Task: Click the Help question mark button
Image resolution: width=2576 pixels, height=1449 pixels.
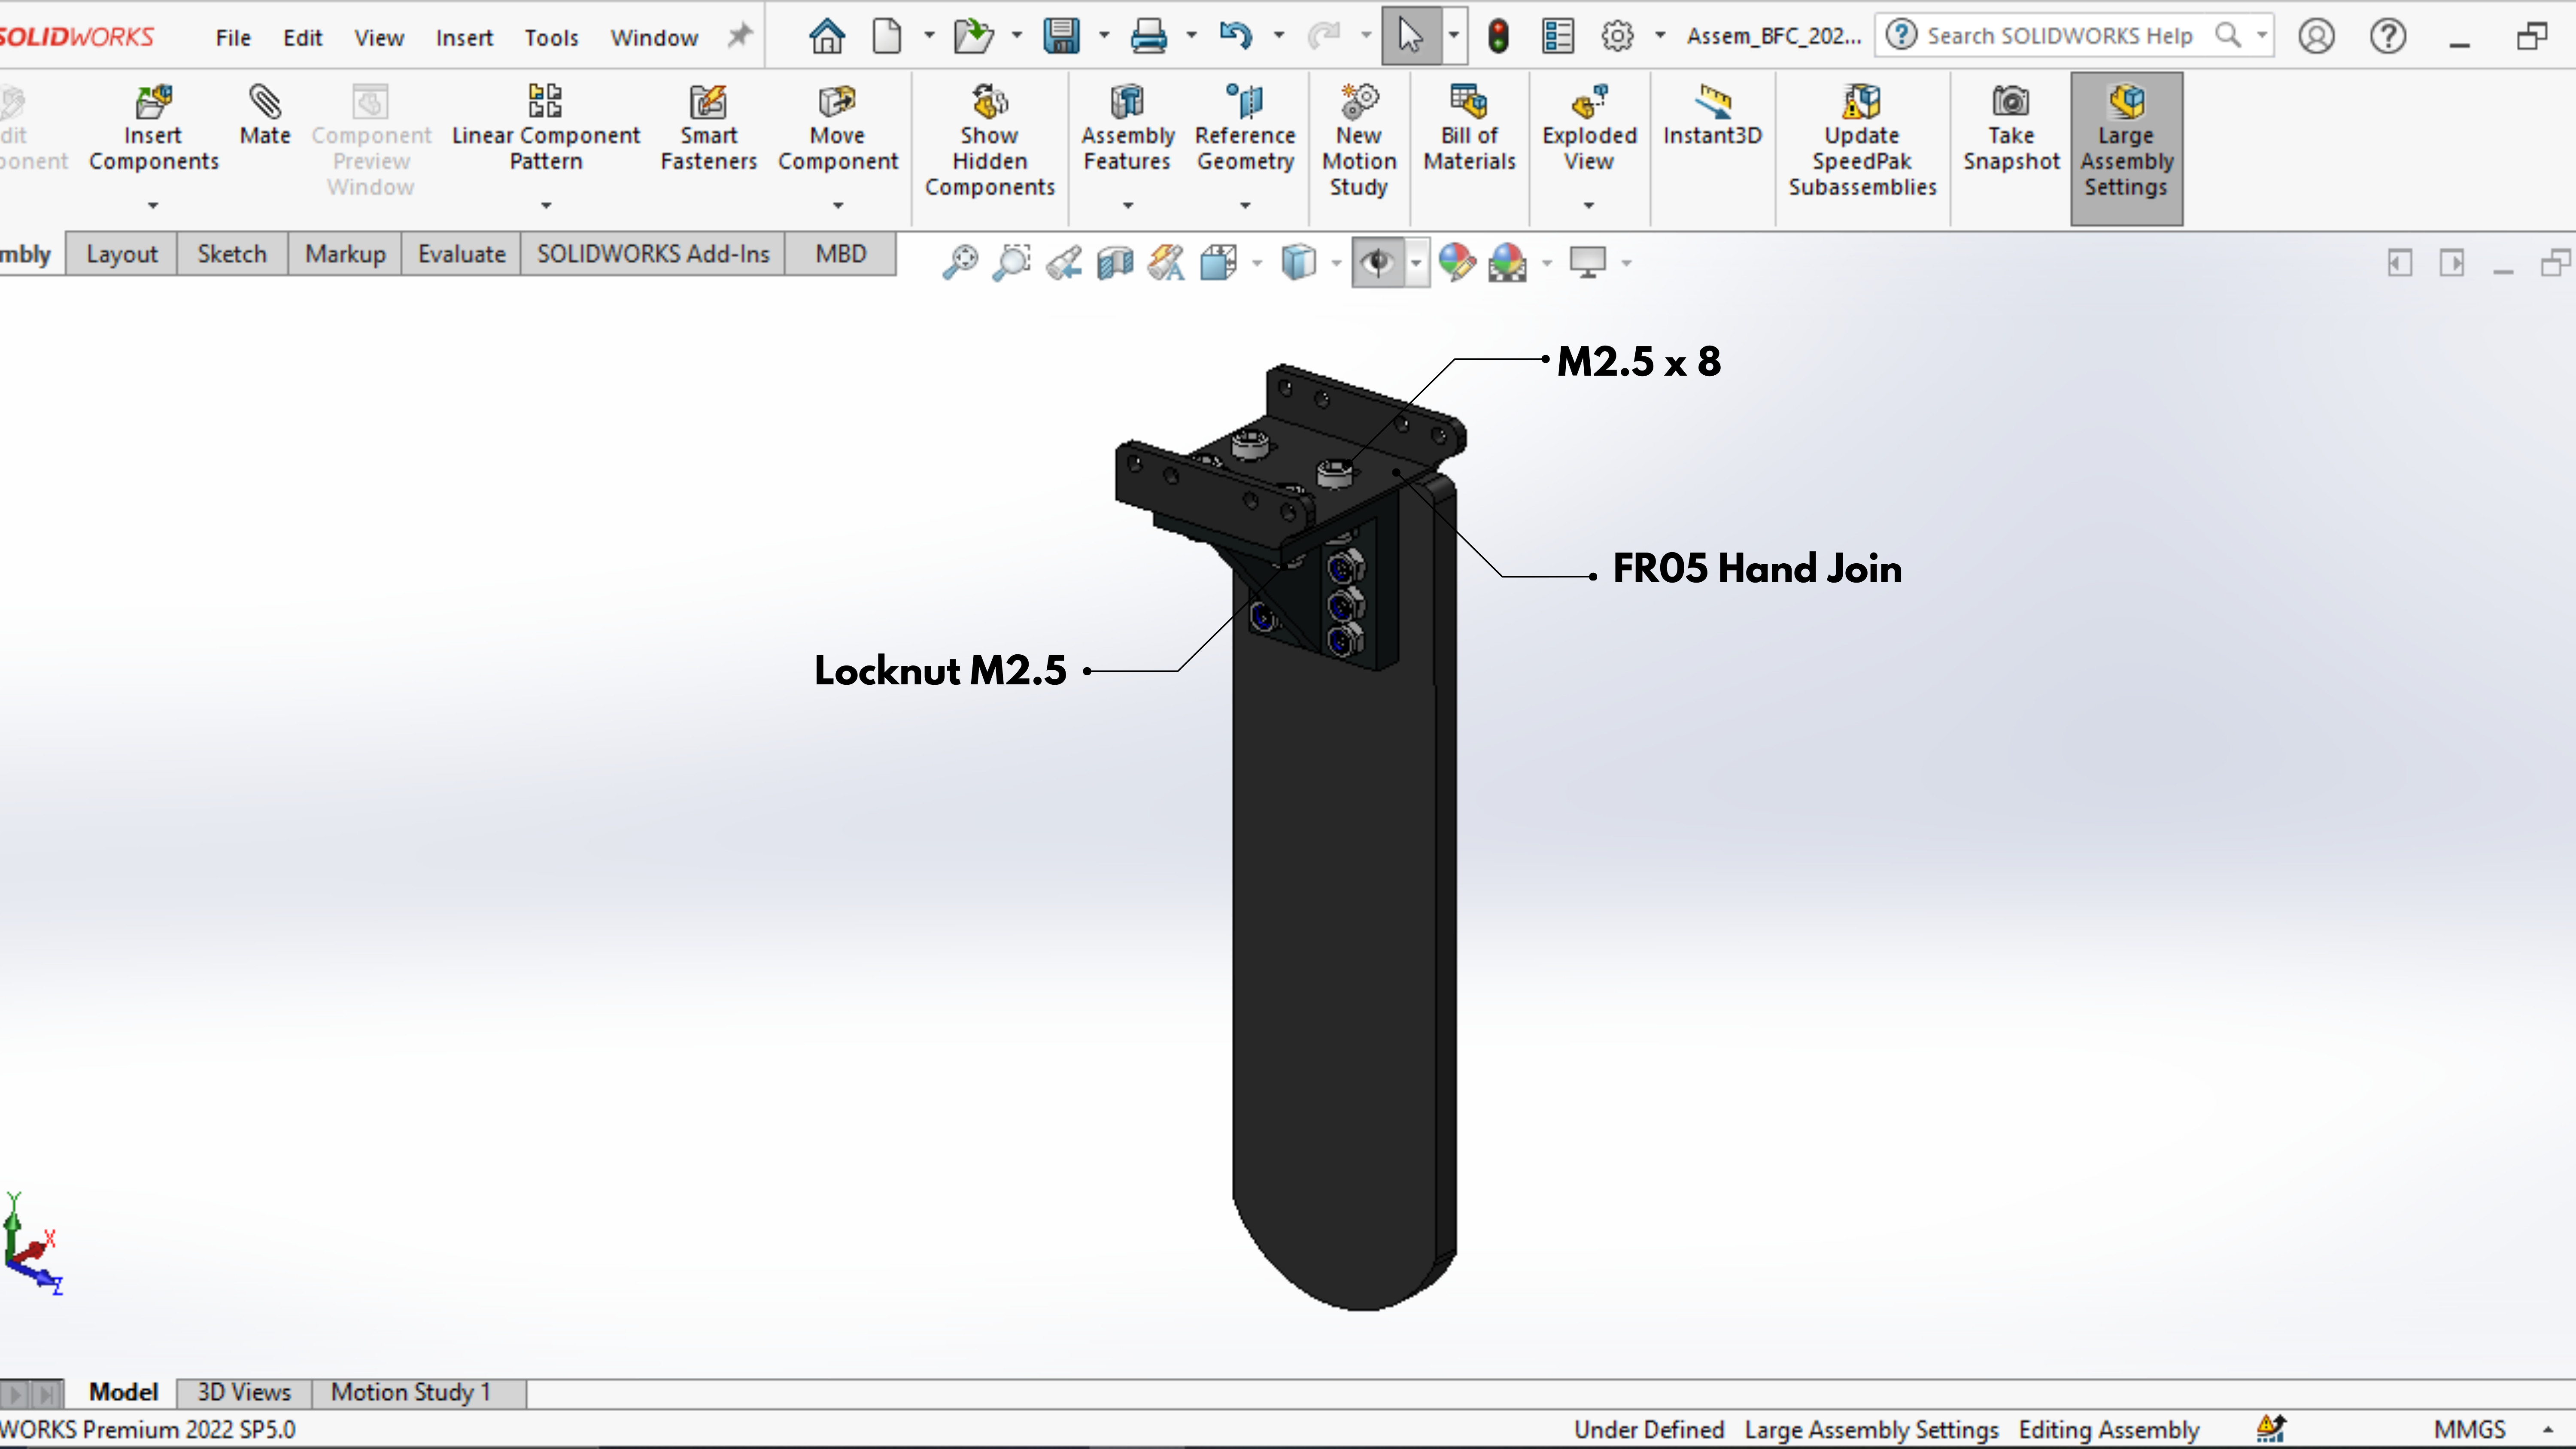Action: pyautogui.click(x=2388, y=36)
